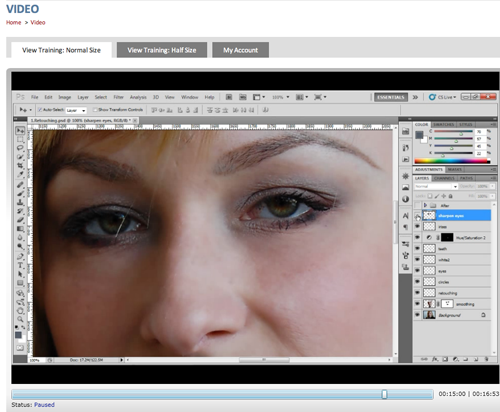Hide the Background layer
This screenshot has height=412, width=500.
click(417, 315)
